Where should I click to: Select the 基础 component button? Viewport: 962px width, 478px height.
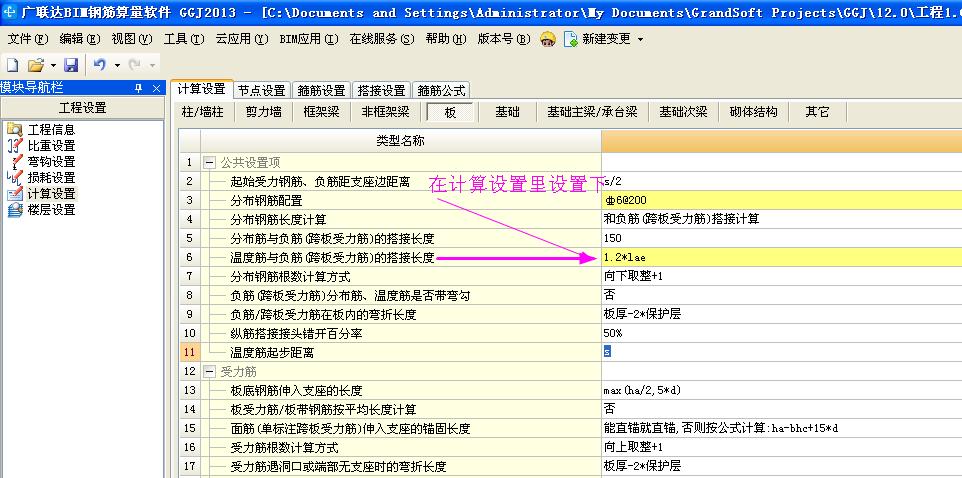coord(507,112)
